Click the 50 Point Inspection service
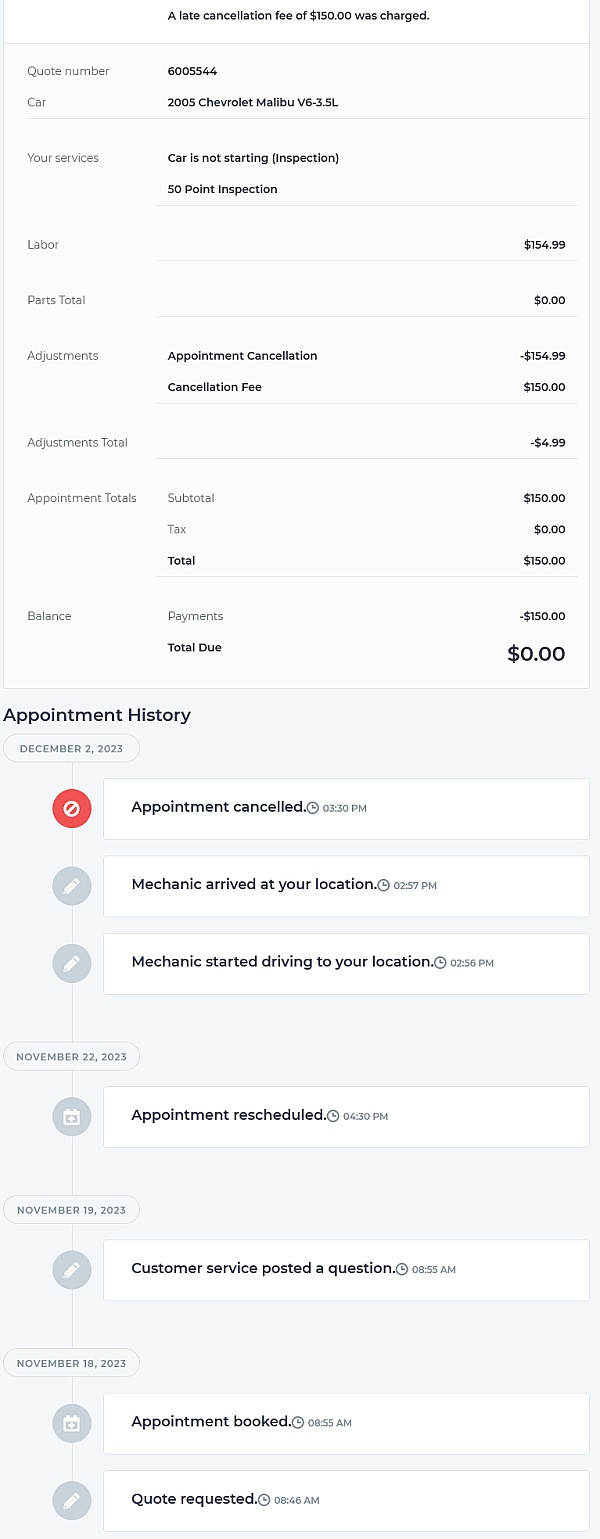The height and width of the screenshot is (1539, 600). [223, 189]
